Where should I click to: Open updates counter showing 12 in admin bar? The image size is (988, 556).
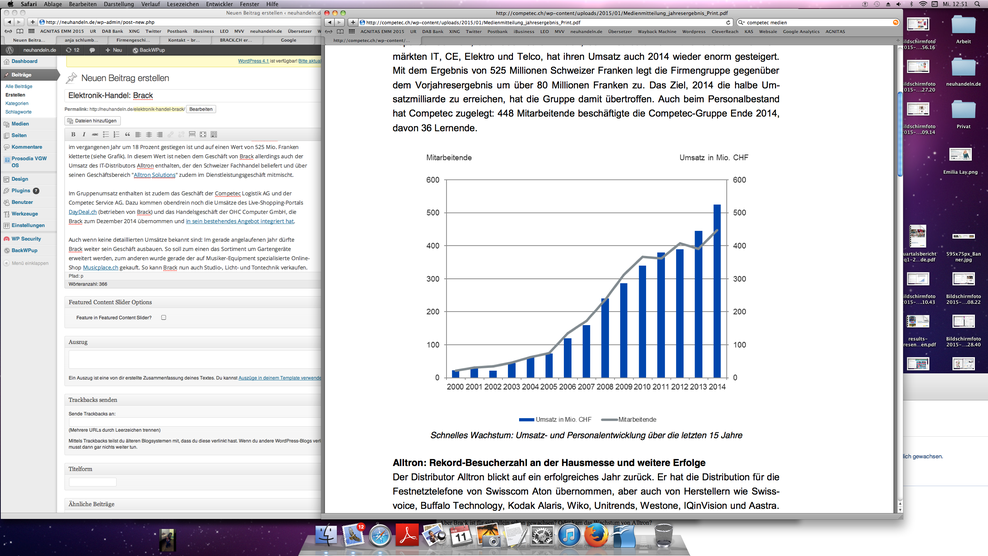coord(72,50)
